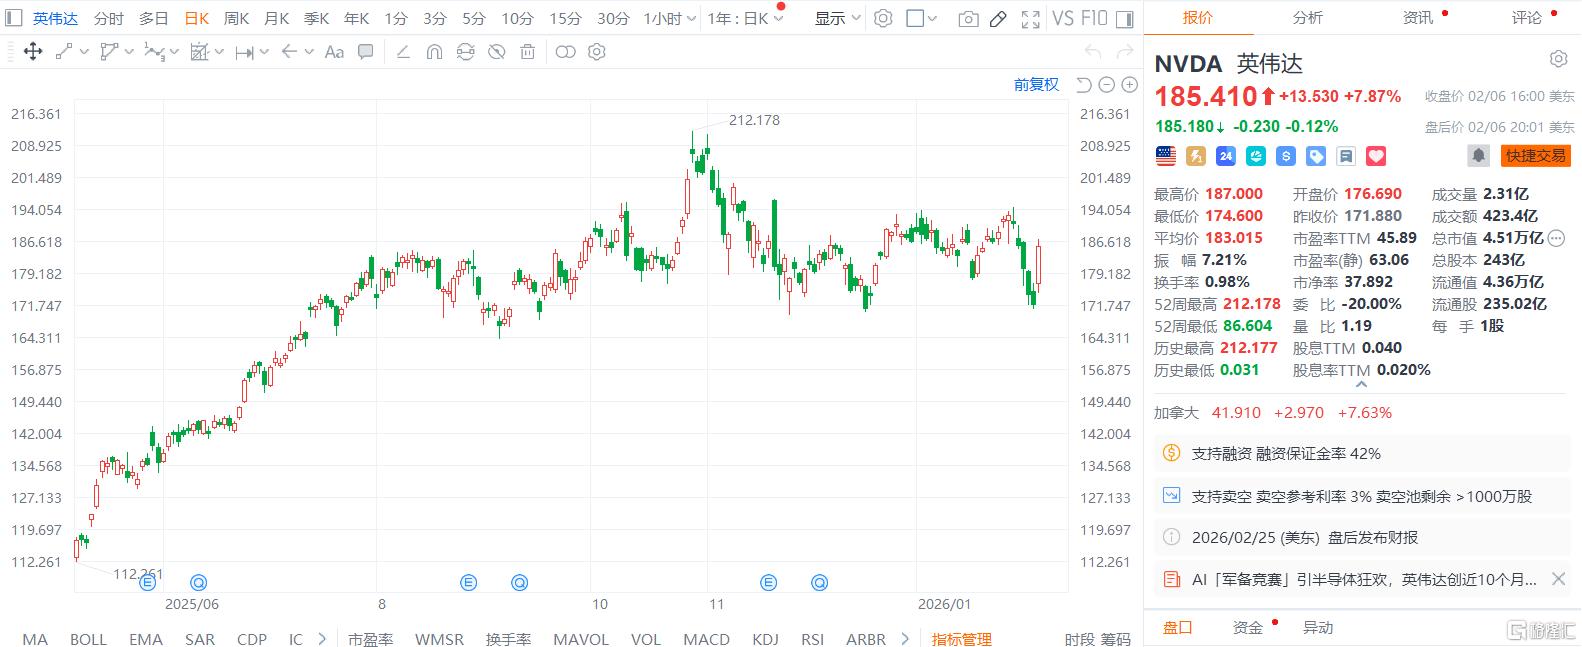Open the 指标管理 indicator management link
The width and height of the screenshot is (1582, 647).
961,639
